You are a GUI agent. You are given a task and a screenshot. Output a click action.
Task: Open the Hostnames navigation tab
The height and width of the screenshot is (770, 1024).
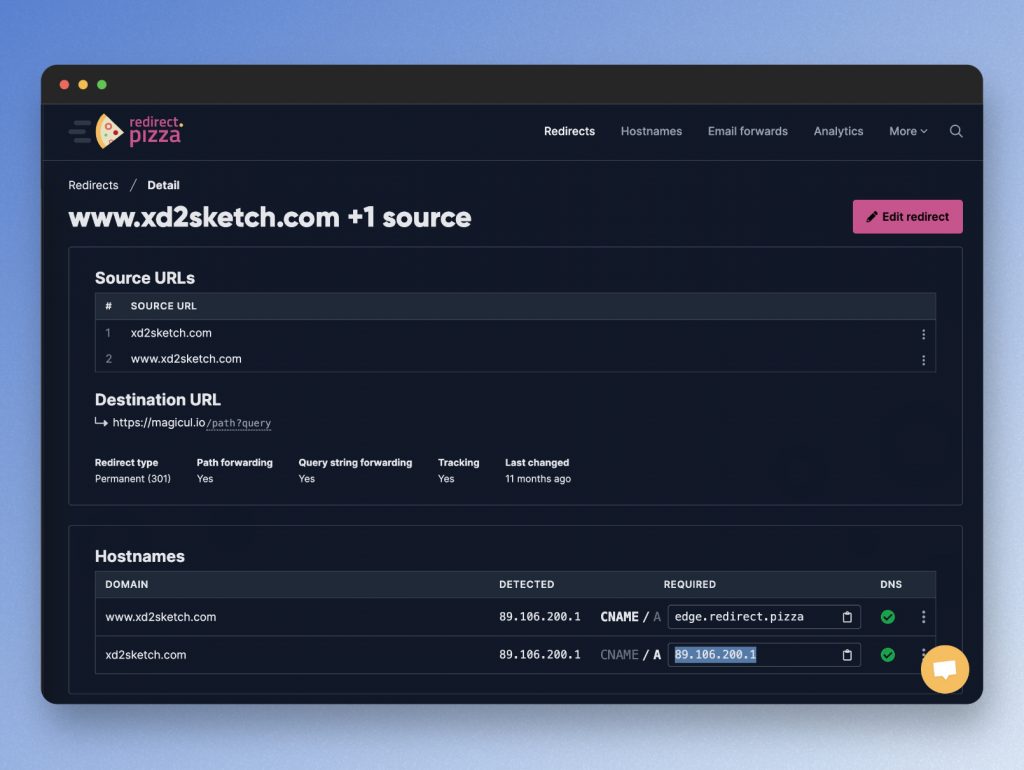[x=651, y=131]
